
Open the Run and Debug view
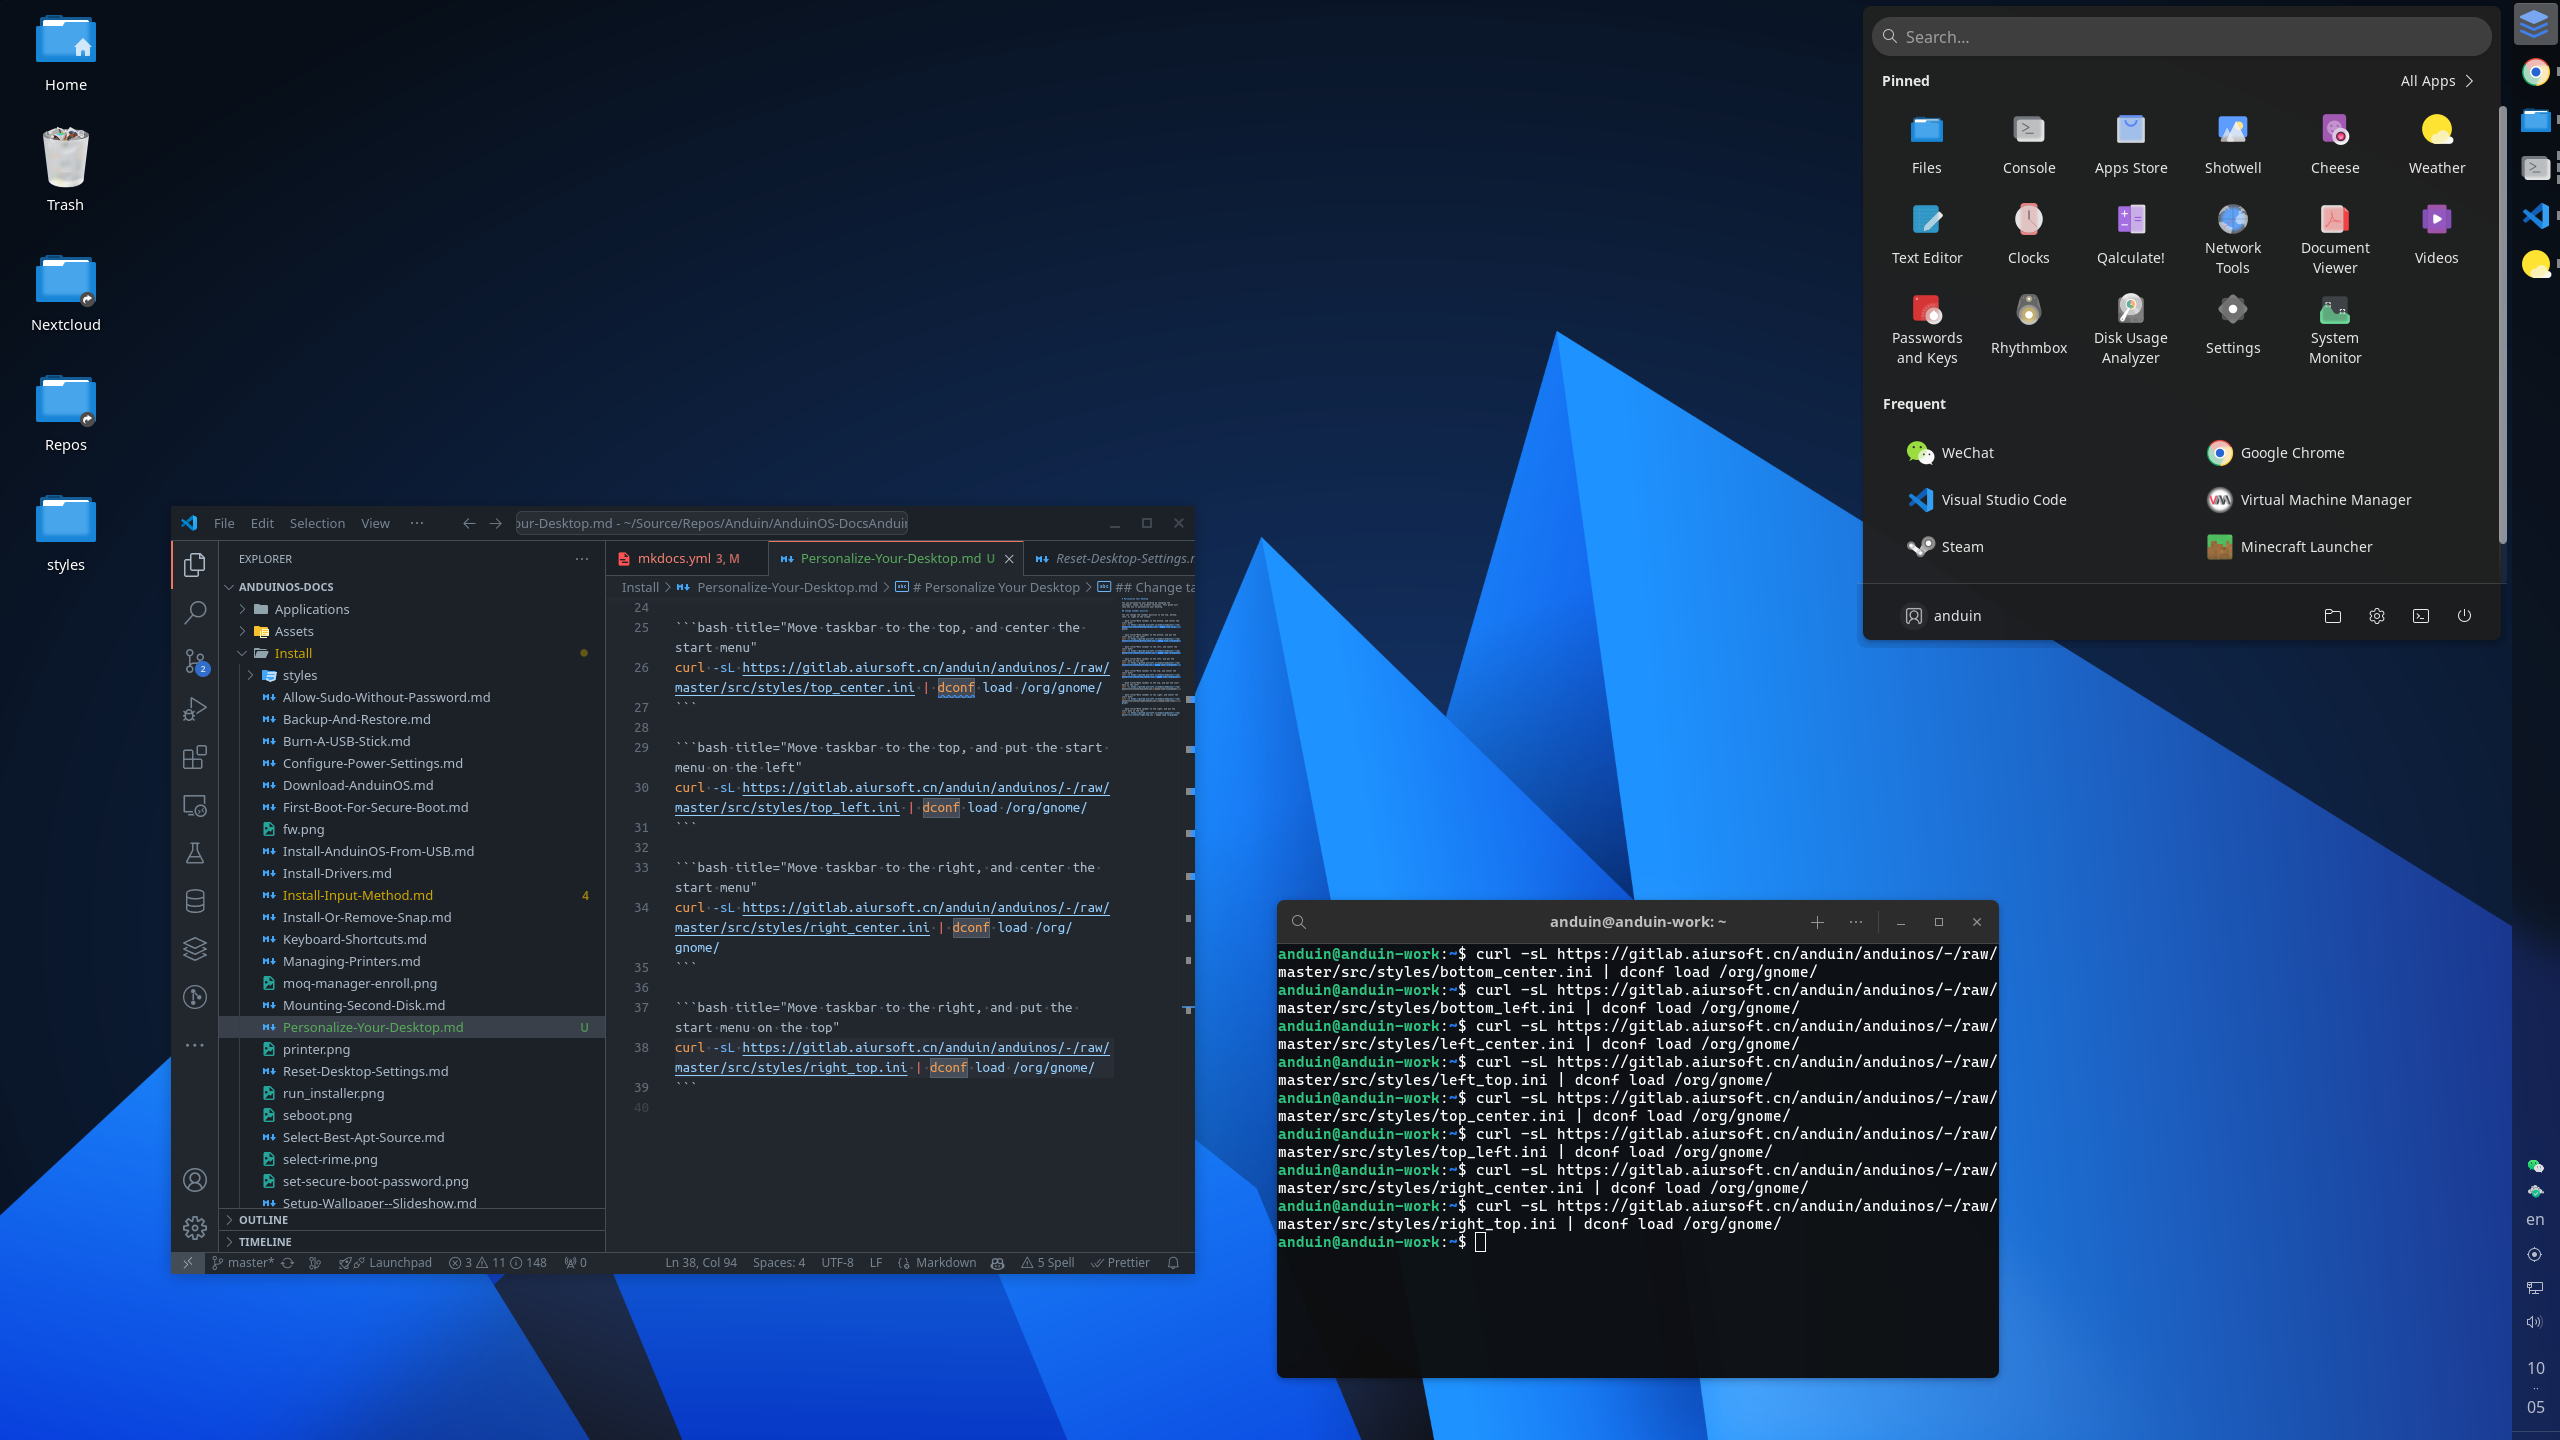[x=195, y=709]
